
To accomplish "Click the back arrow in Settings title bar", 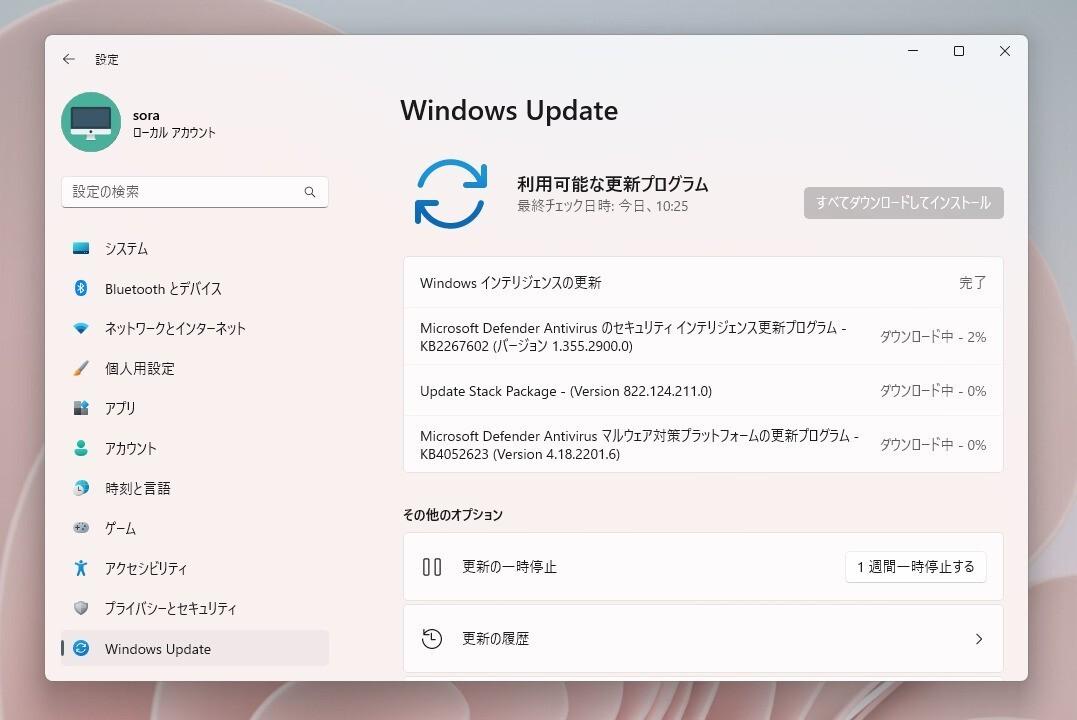I will point(69,59).
